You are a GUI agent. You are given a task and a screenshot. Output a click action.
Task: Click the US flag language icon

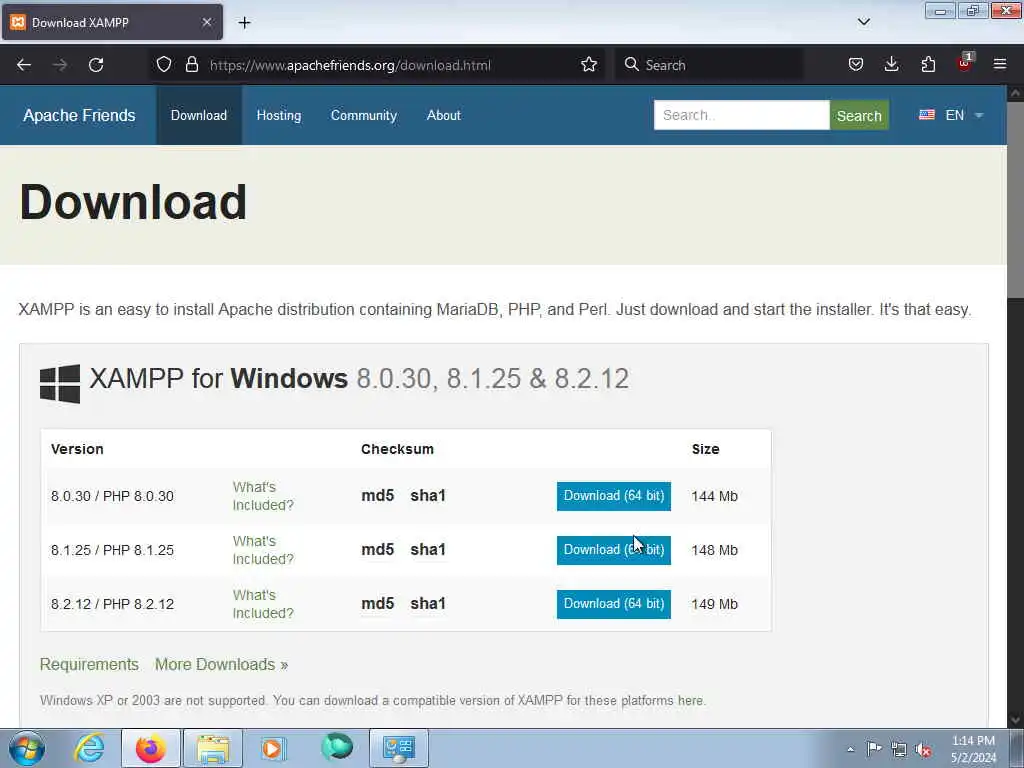[x=927, y=115]
